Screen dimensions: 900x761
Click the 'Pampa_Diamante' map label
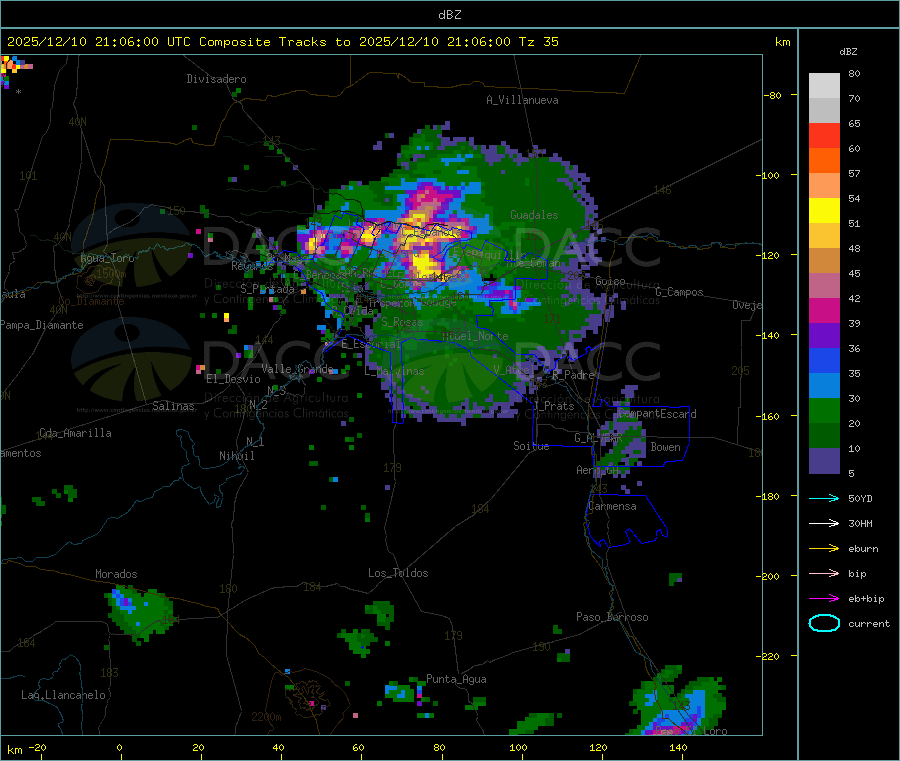[42, 325]
